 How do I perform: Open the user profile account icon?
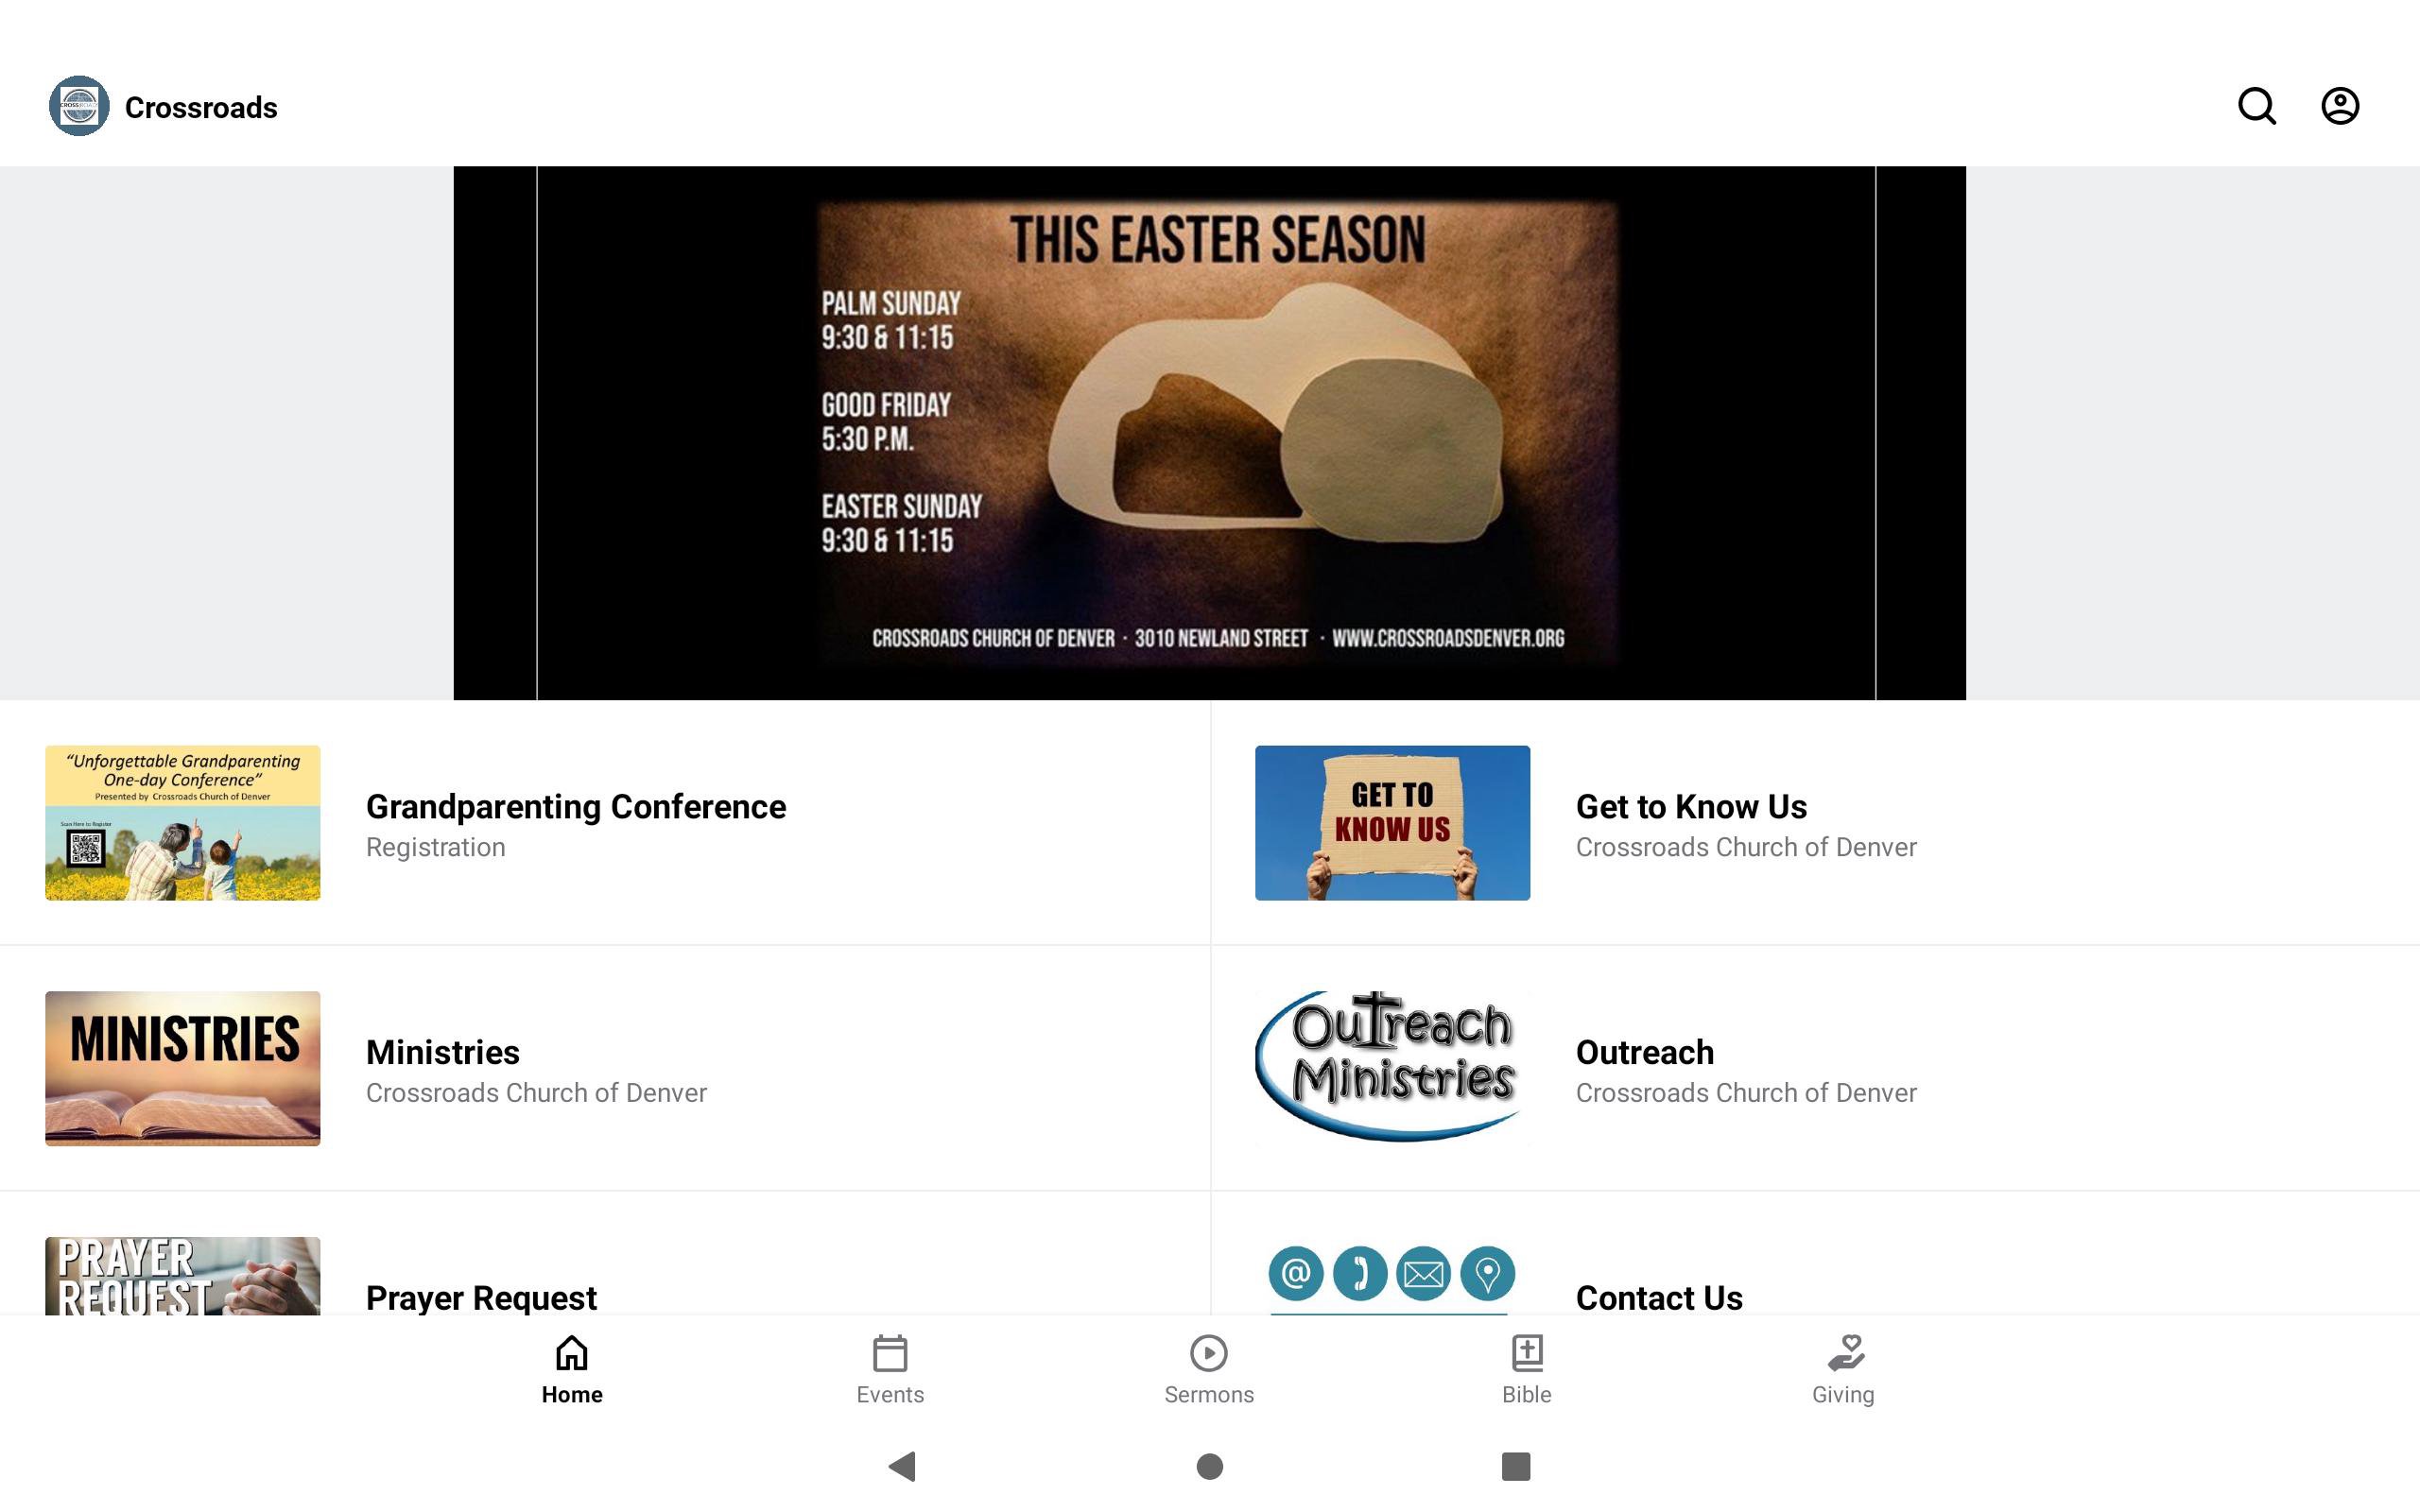tap(2339, 106)
